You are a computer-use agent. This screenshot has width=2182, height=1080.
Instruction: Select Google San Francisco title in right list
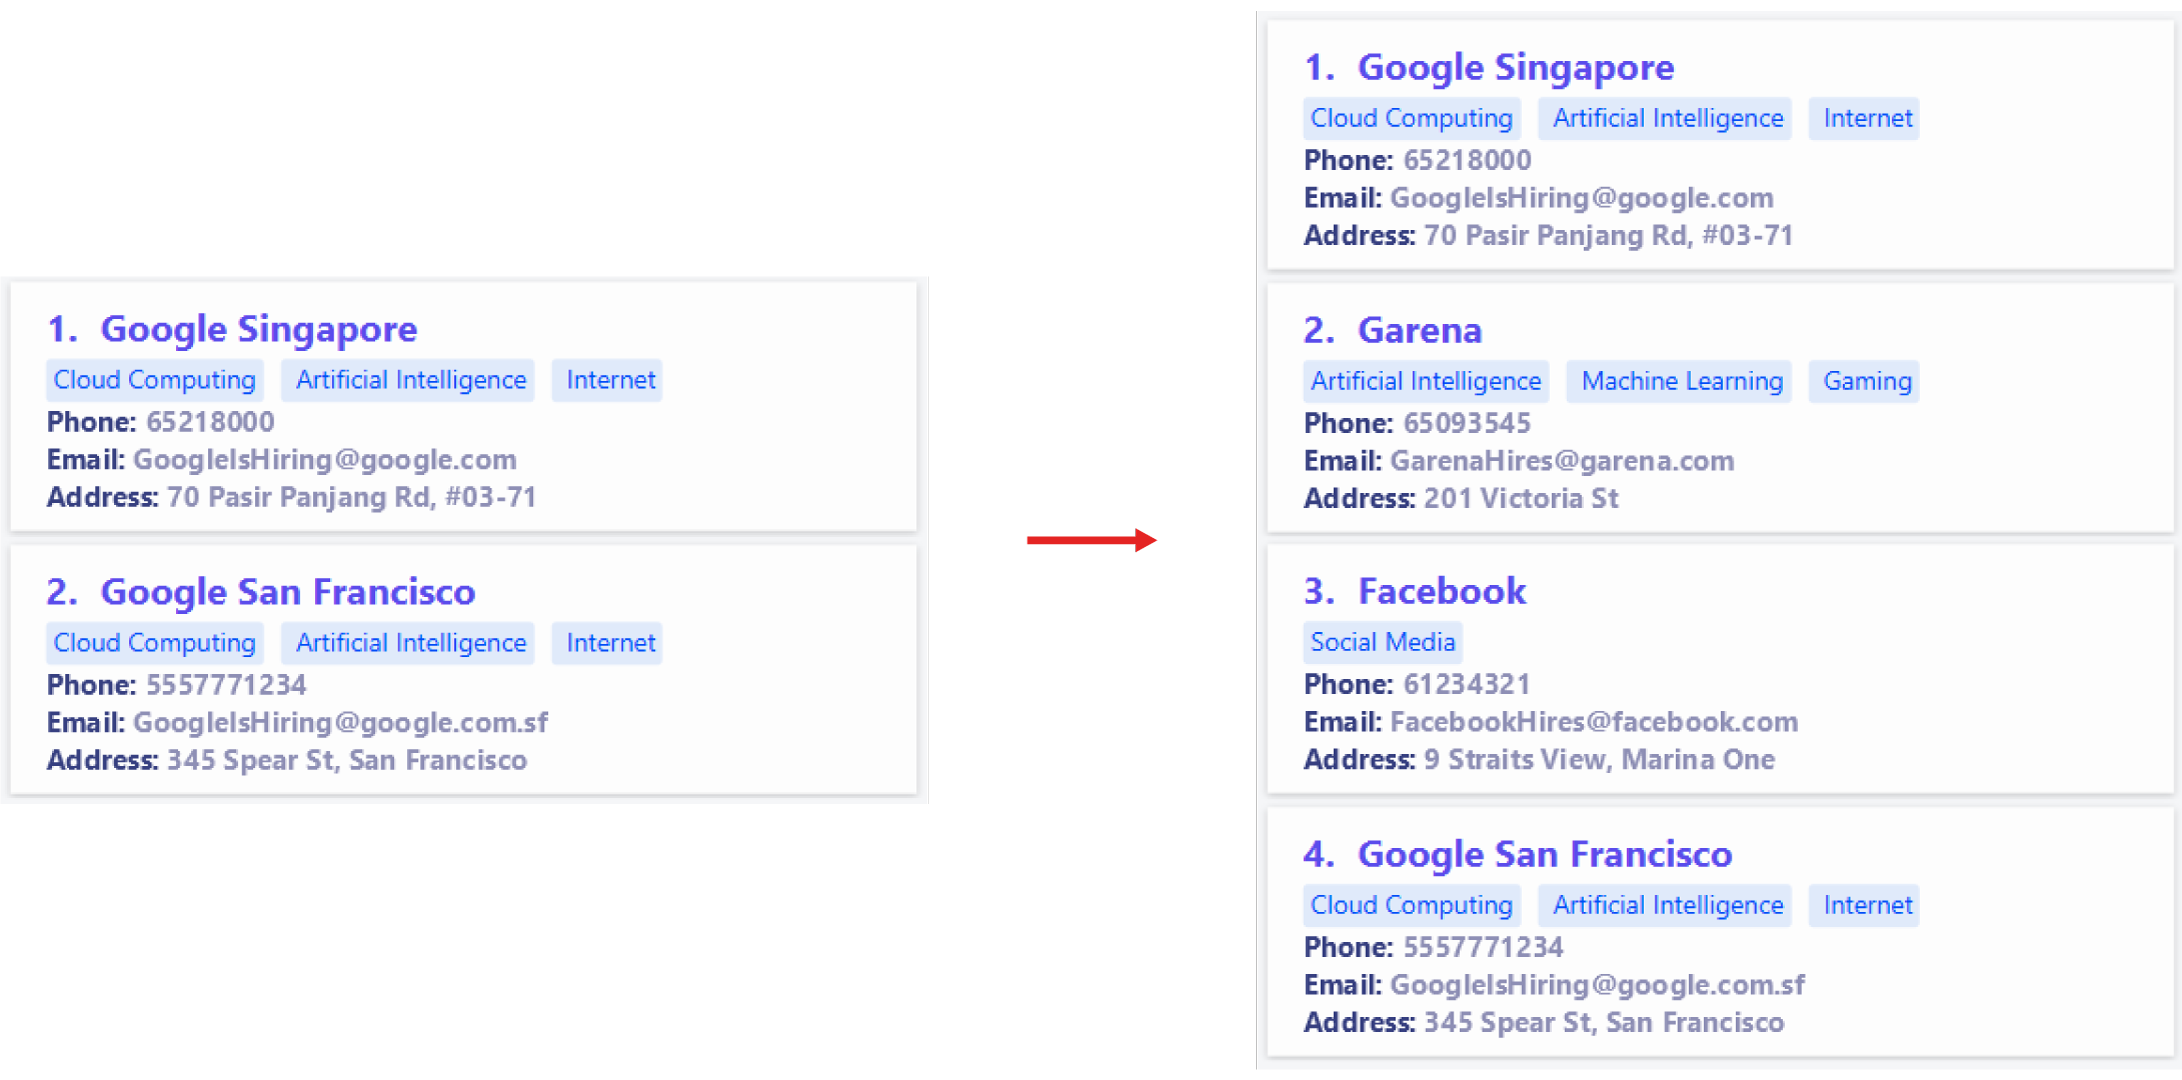pyautogui.click(x=1545, y=854)
